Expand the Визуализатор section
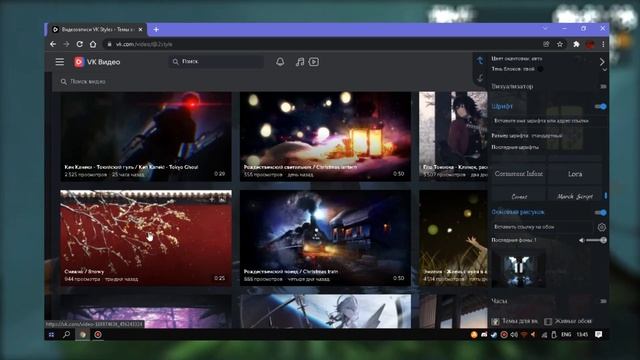 point(602,87)
